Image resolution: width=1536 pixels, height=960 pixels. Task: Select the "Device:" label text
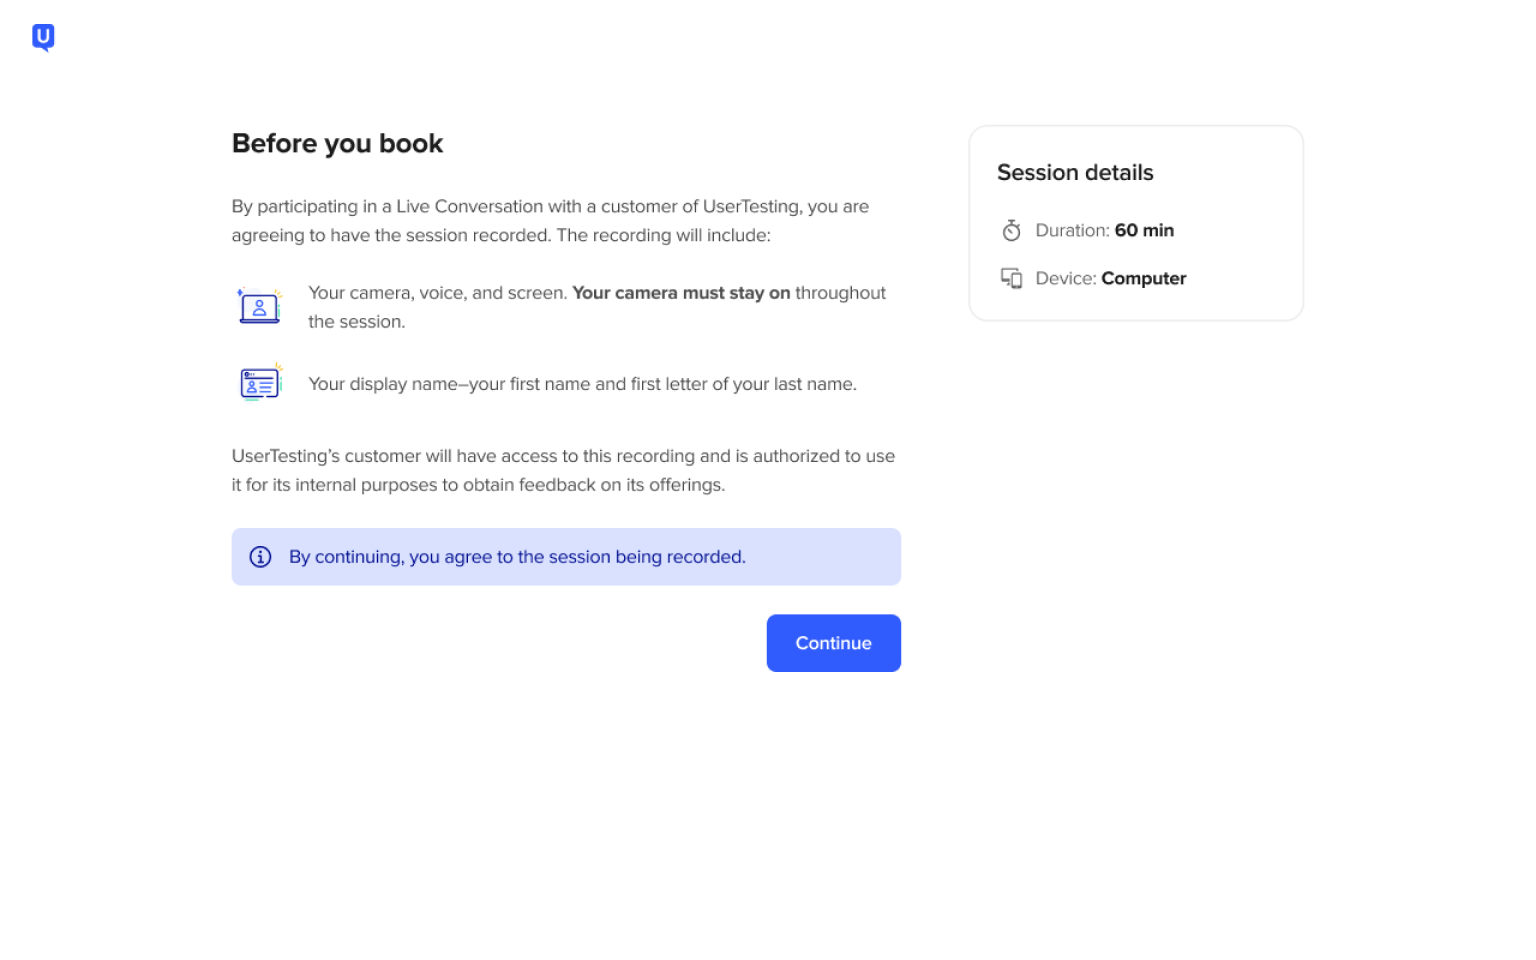[x=1066, y=278]
